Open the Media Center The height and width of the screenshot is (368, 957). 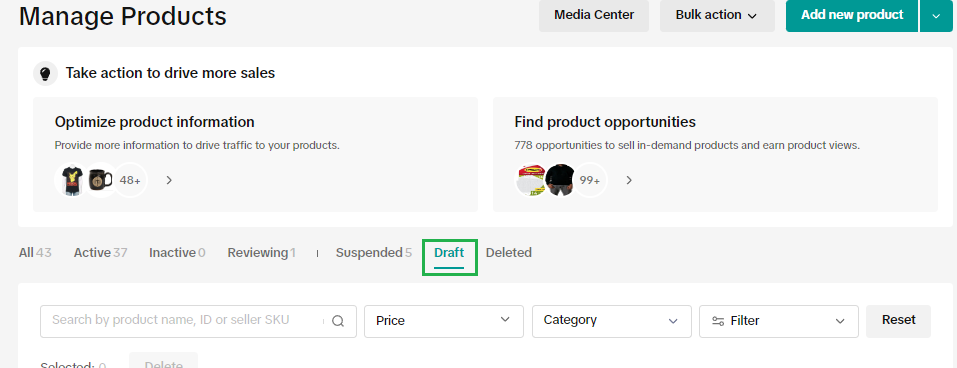coord(594,15)
